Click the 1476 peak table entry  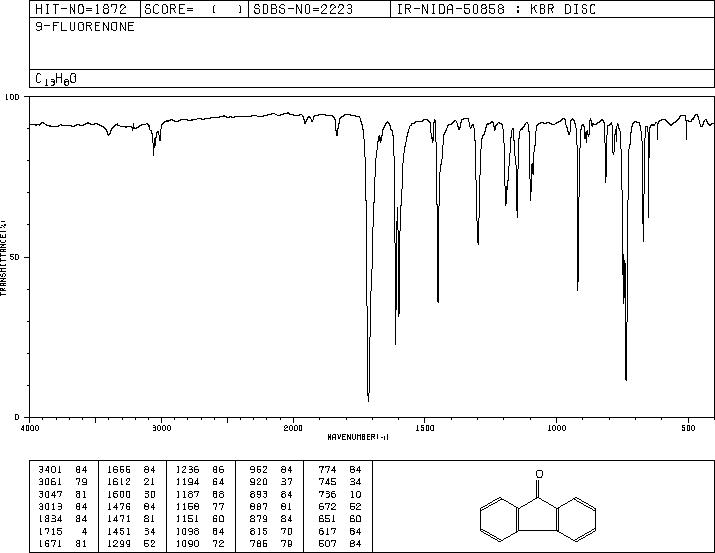[x=131, y=506]
